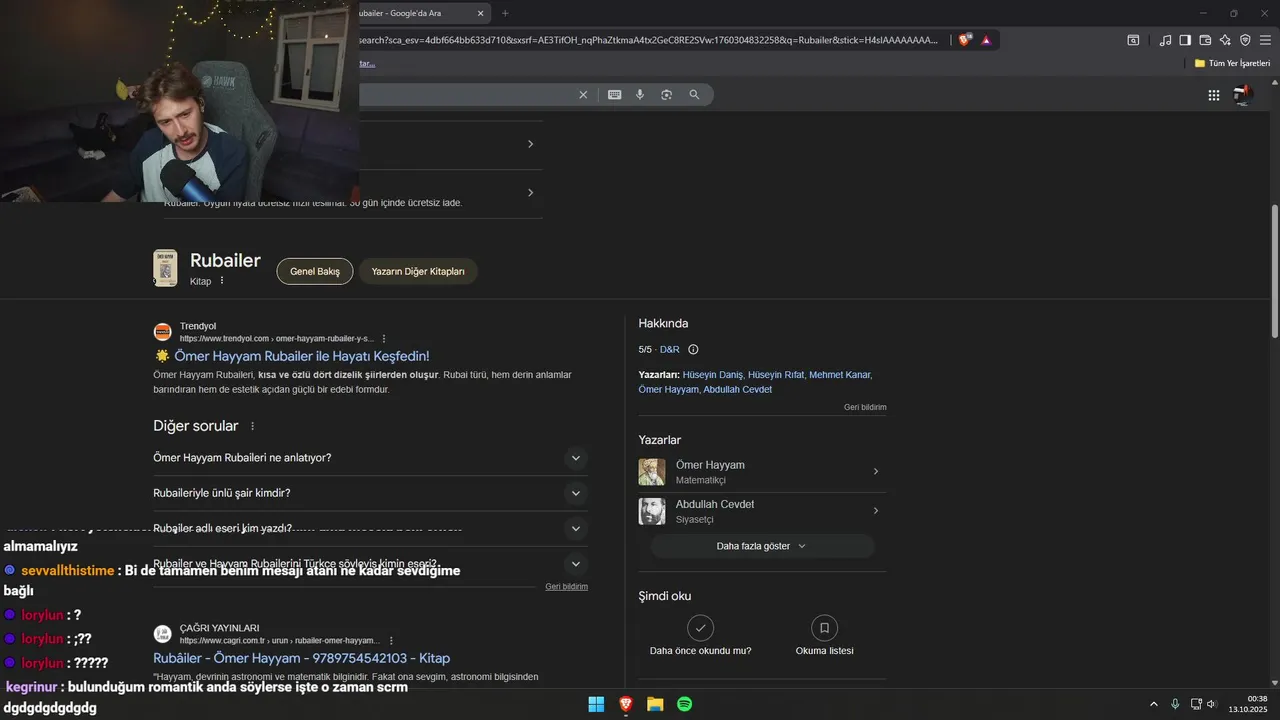Open the browser hamburger main menu
This screenshot has height=720, width=1280.
point(1265,40)
